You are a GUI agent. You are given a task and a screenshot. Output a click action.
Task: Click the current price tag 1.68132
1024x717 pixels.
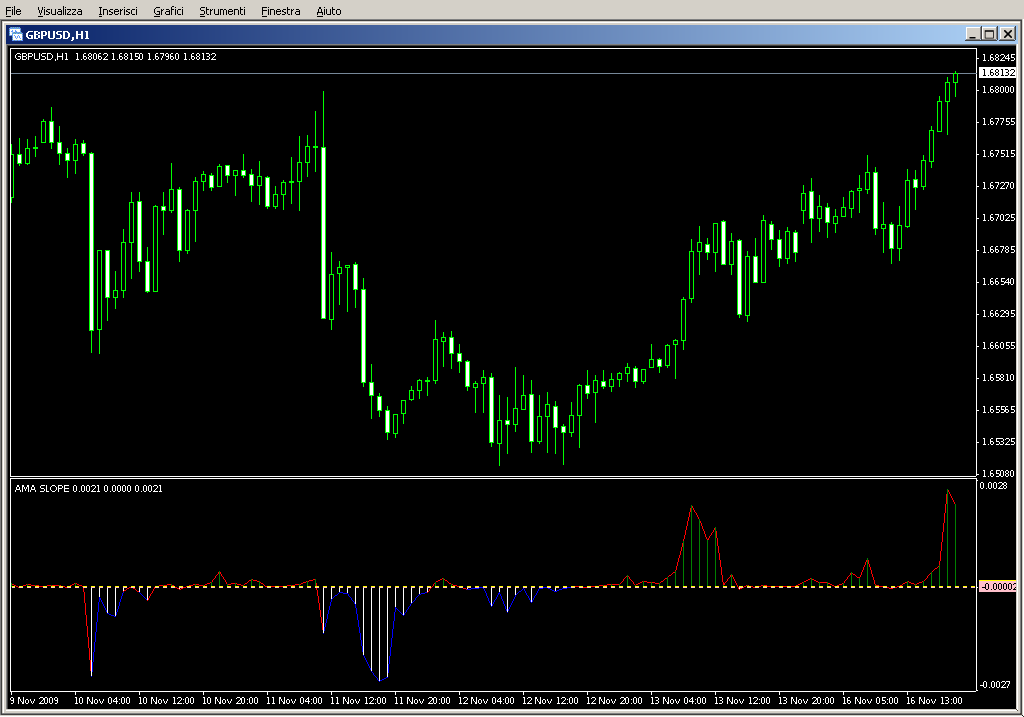click(x=997, y=73)
